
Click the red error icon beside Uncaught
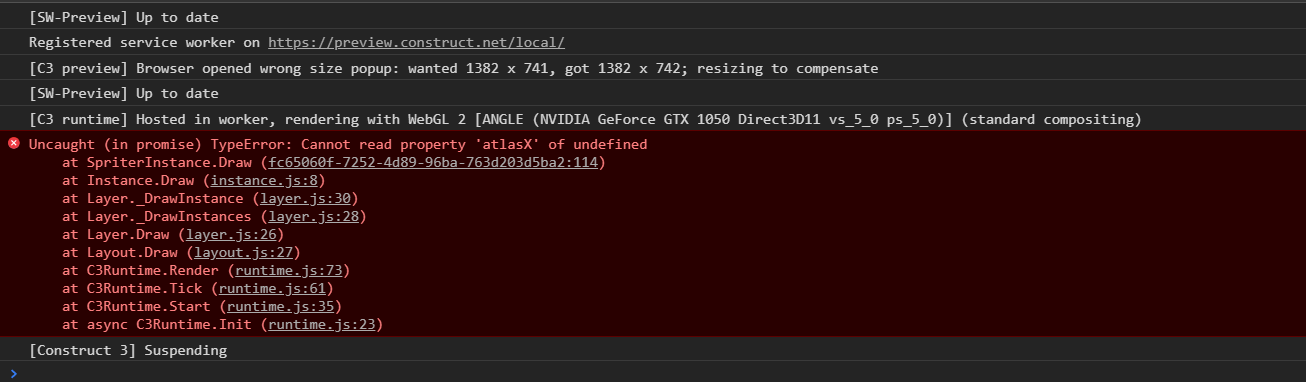(14, 144)
